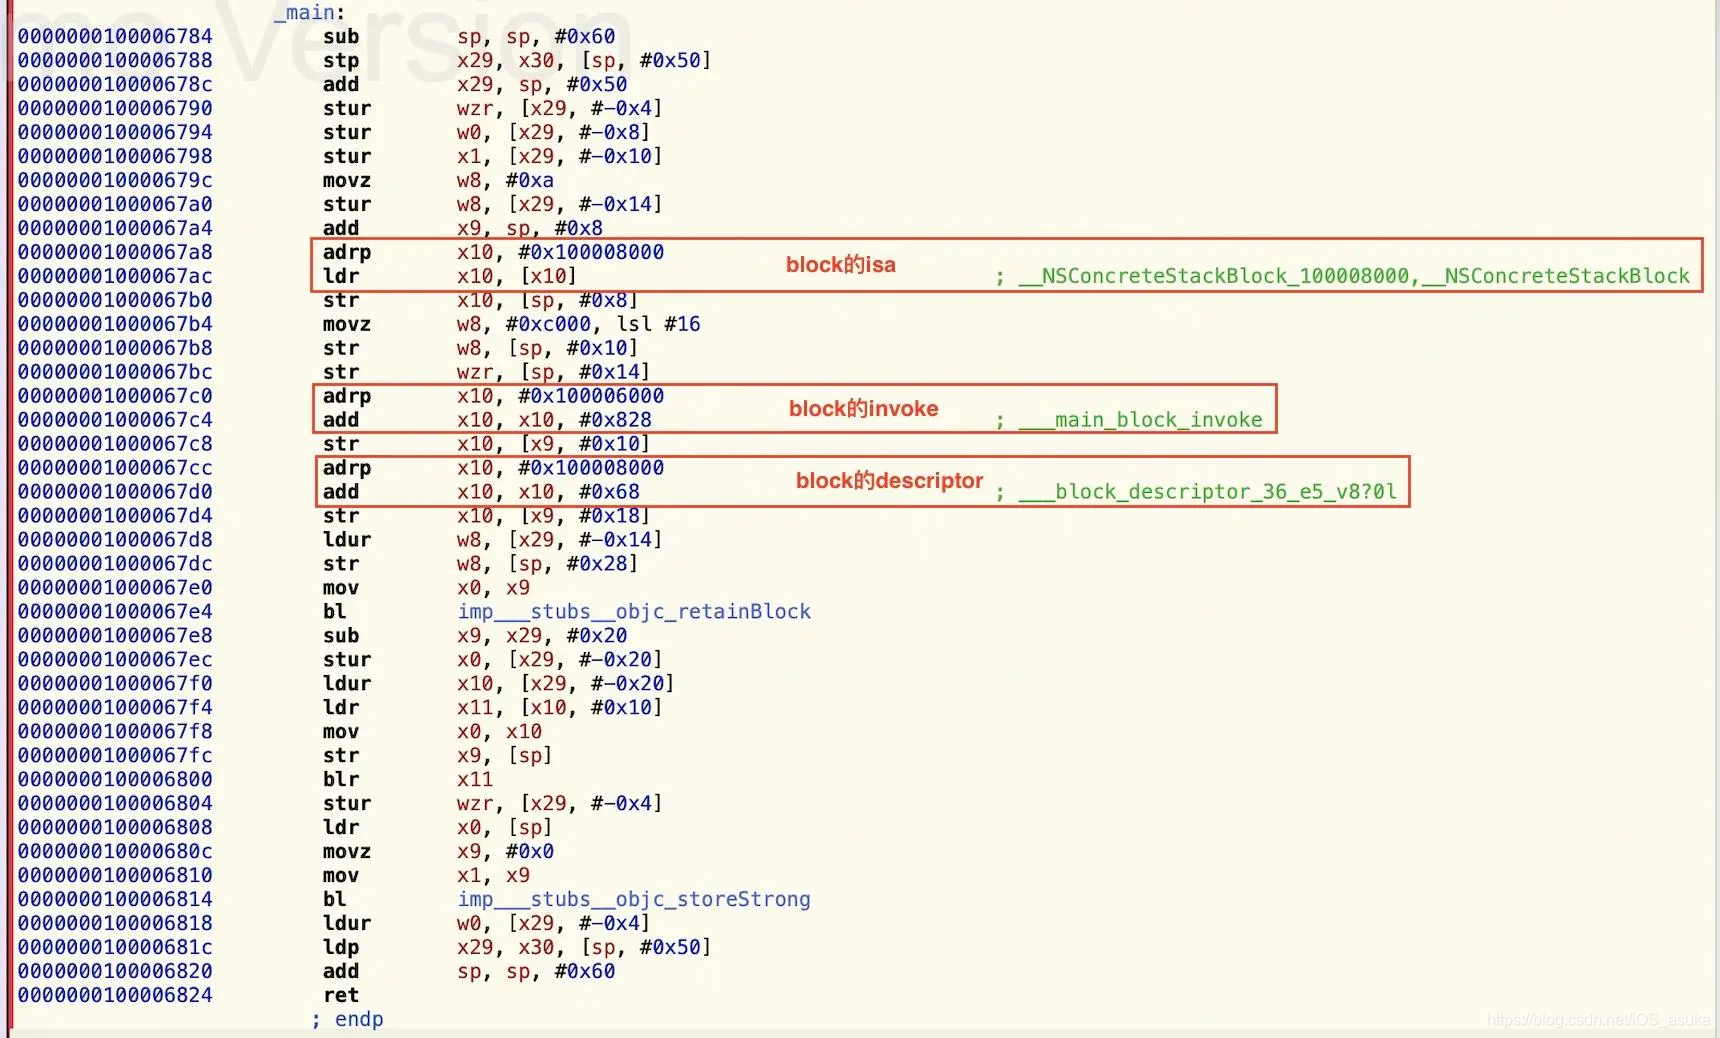The image size is (1720, 1038).
Task: Click imp___stubs__objc_storeStrong call target
Action: click(634, 899)
